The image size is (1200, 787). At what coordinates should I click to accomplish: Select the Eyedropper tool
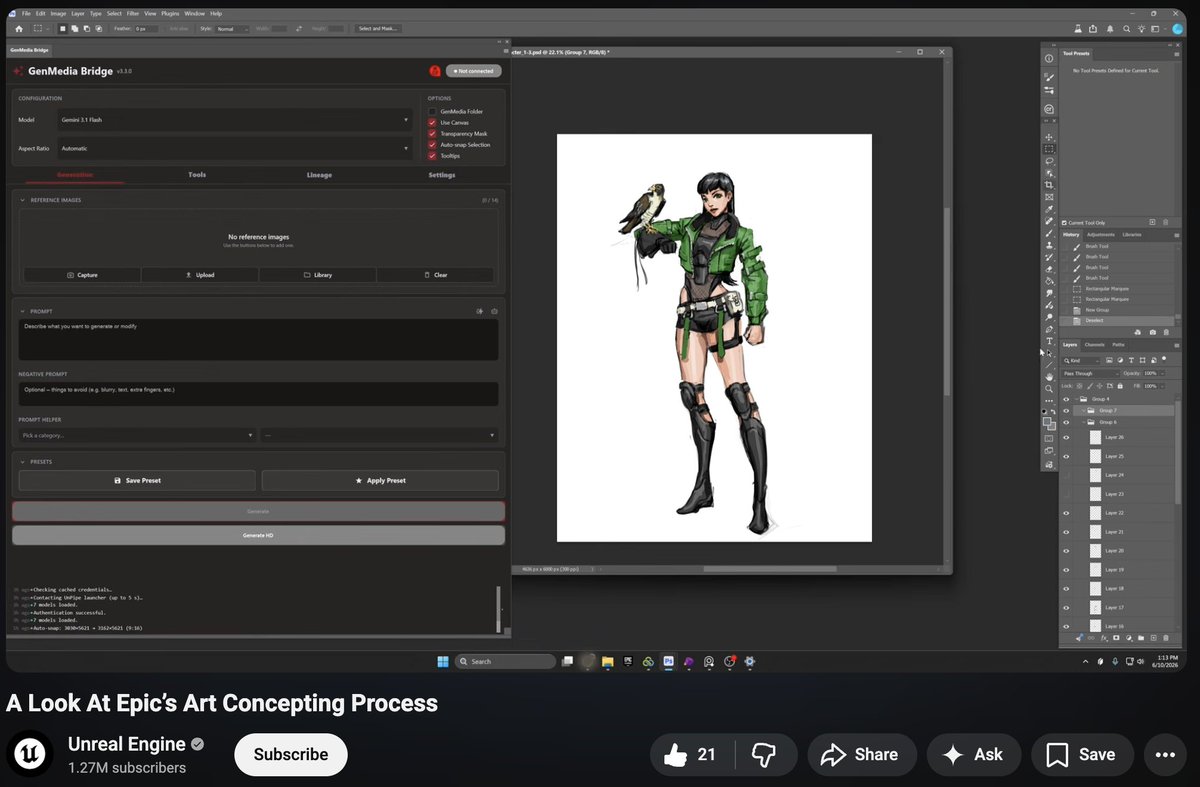1049,209
